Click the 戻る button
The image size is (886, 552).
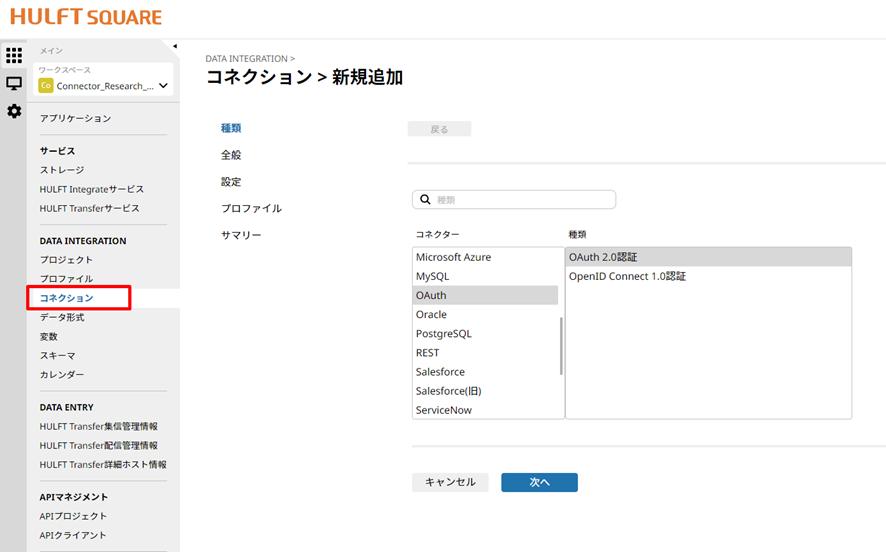439,129
